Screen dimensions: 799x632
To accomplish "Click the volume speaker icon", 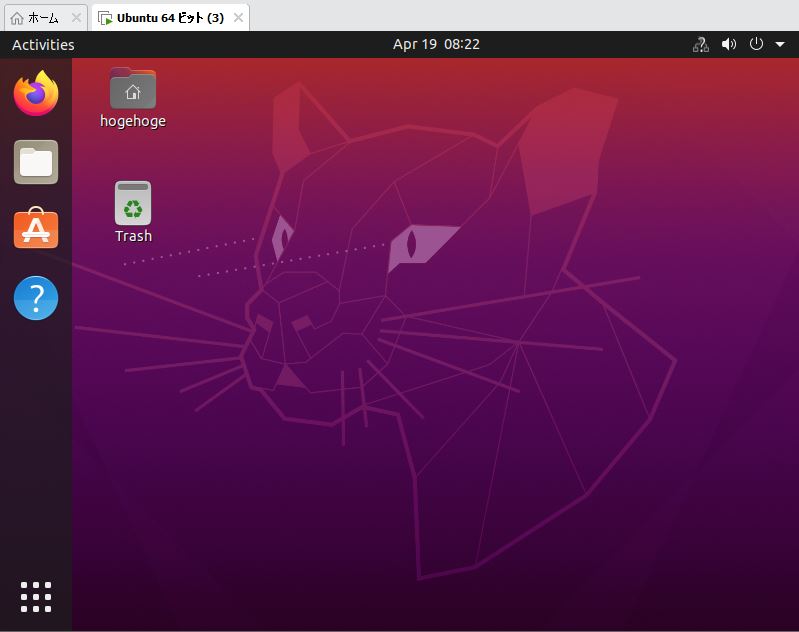I will pyautogui.click(x=729, y=44).
